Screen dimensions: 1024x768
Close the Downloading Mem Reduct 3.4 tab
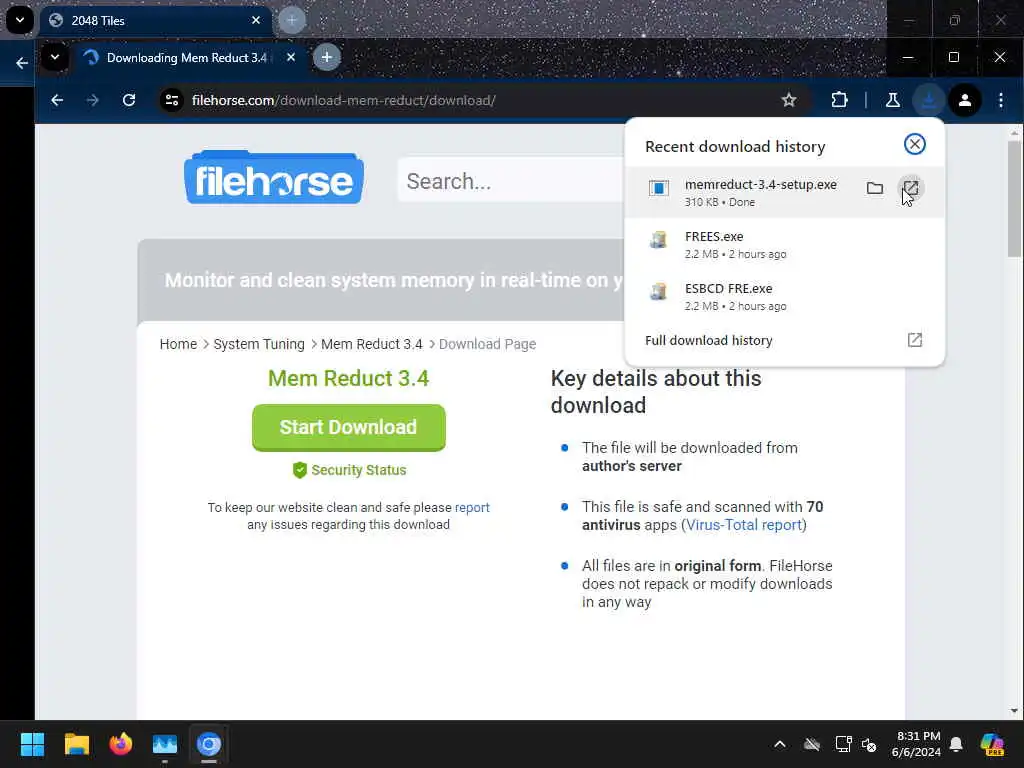pos(291,57)
